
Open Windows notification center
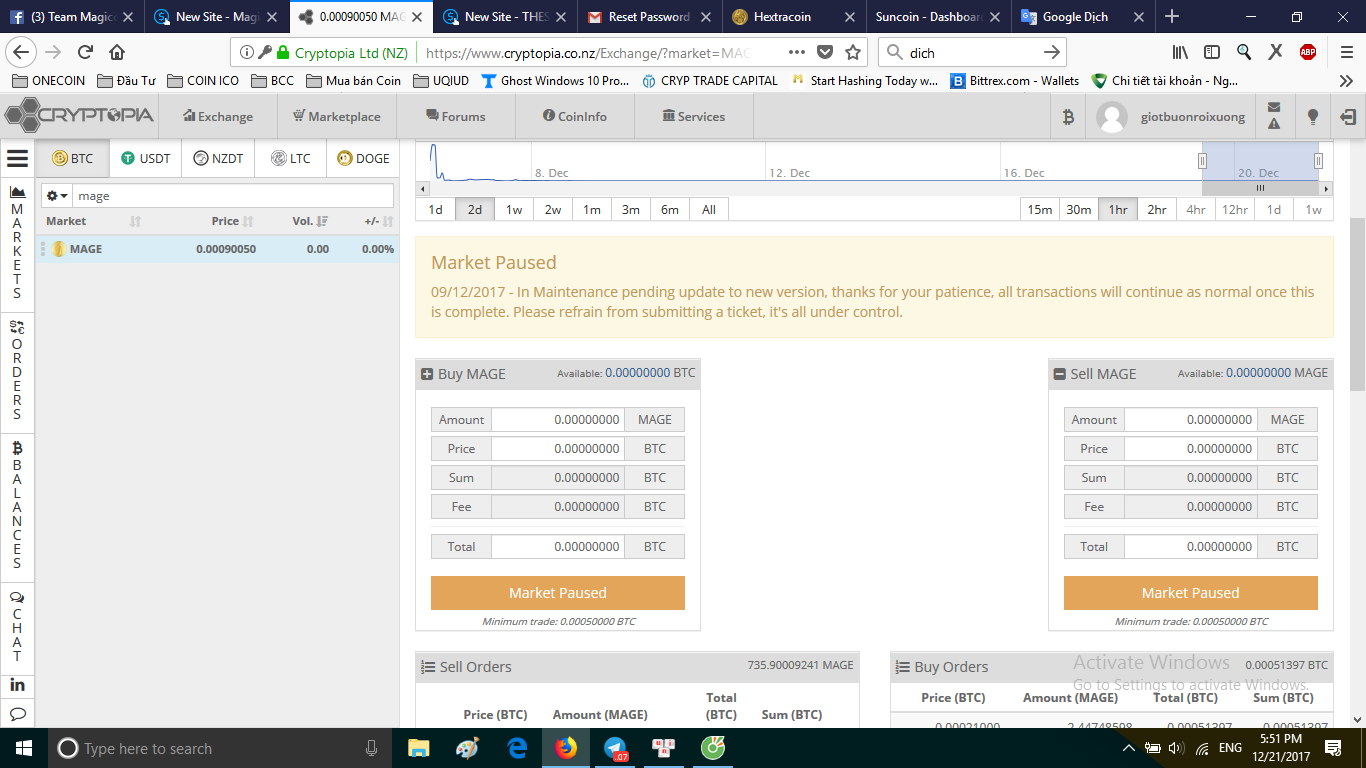tap(1333, 748)
